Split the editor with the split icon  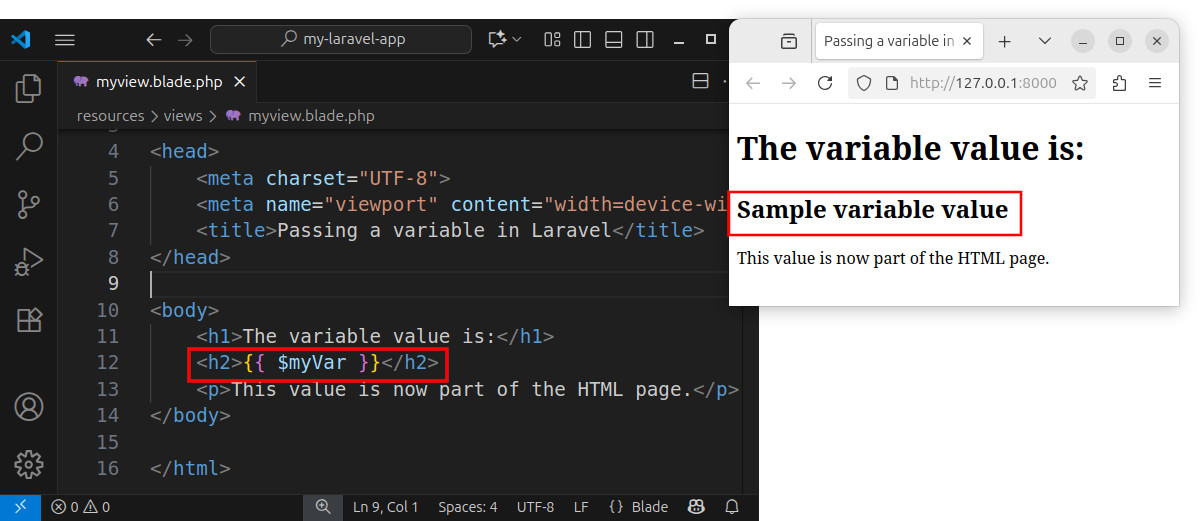[x=701, y=82]
